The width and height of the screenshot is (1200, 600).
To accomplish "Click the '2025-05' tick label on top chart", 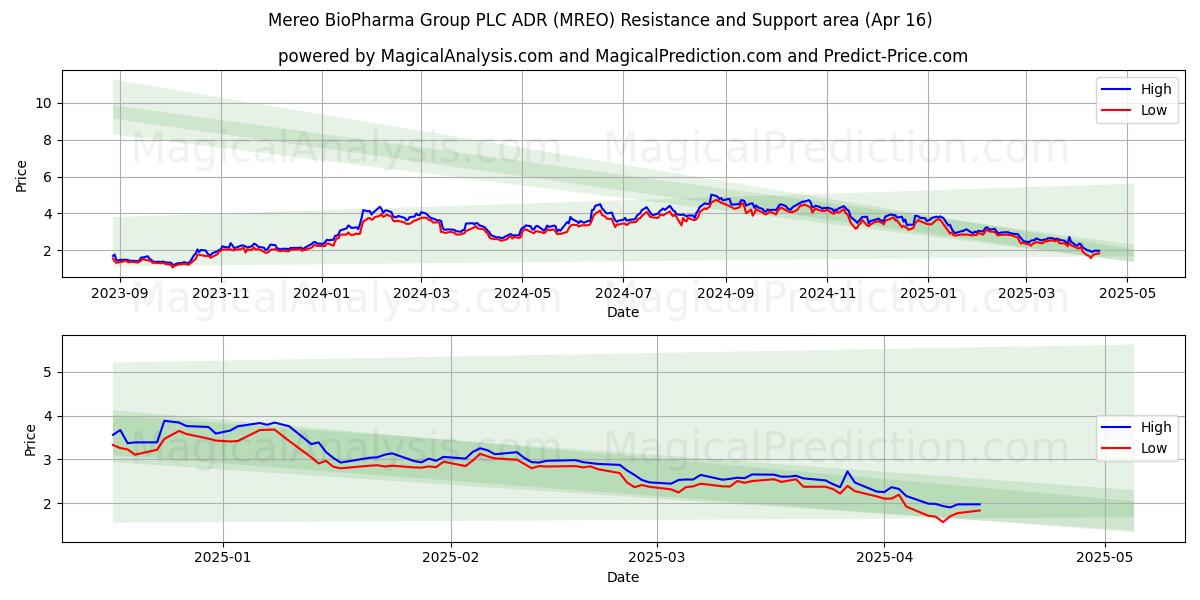I will [1126, 294].
